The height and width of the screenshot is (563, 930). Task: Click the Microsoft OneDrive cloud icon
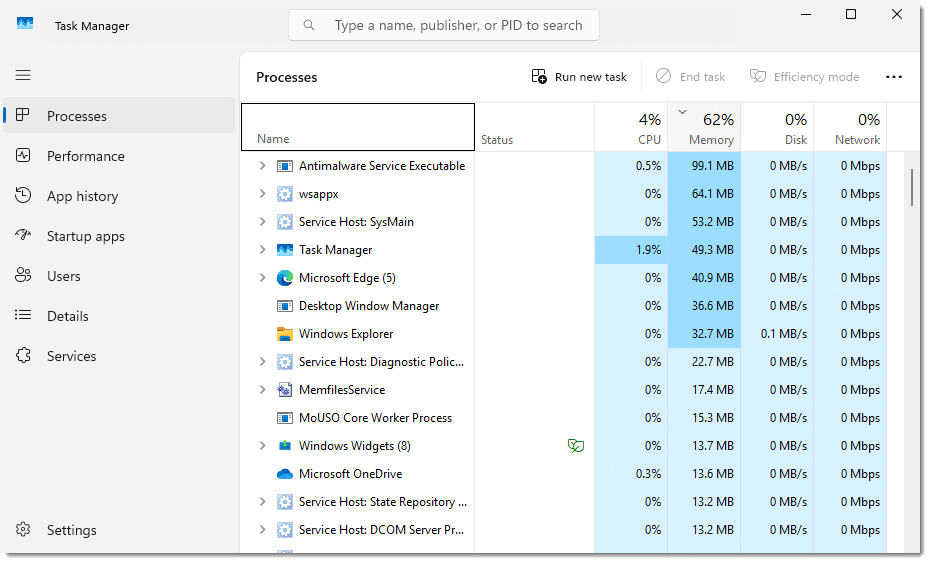285,474
